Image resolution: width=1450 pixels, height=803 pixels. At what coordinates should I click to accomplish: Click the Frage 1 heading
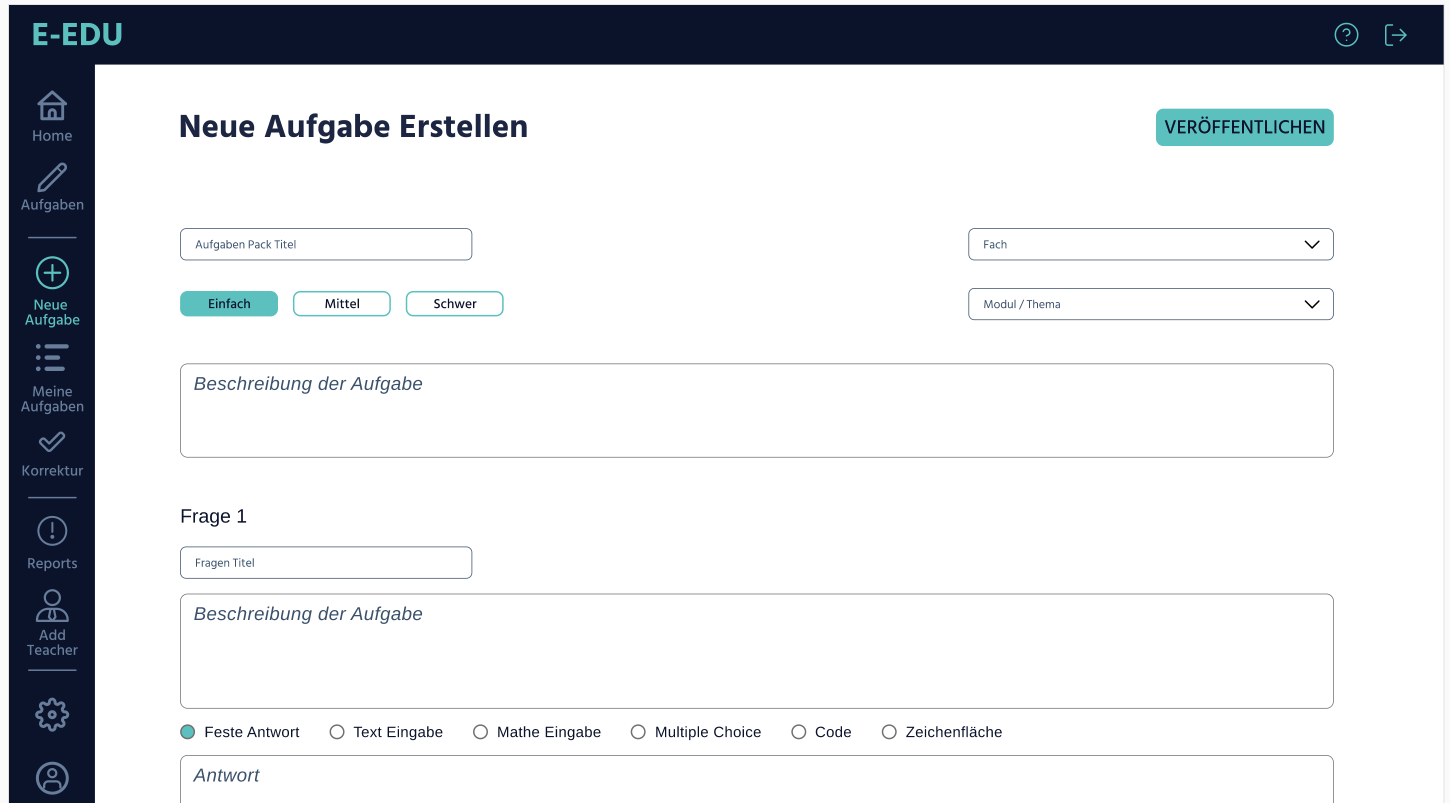point(213,516)
